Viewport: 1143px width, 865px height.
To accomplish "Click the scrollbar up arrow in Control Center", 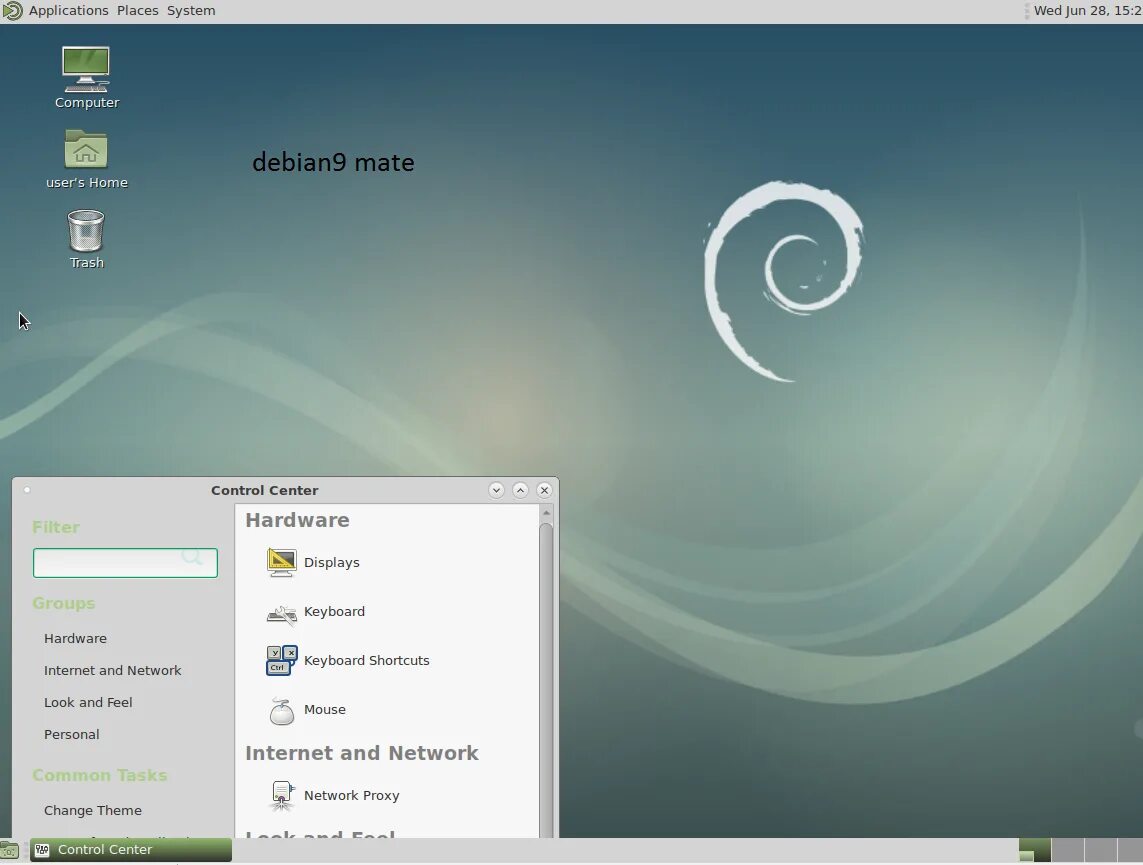I will point(546,514).
